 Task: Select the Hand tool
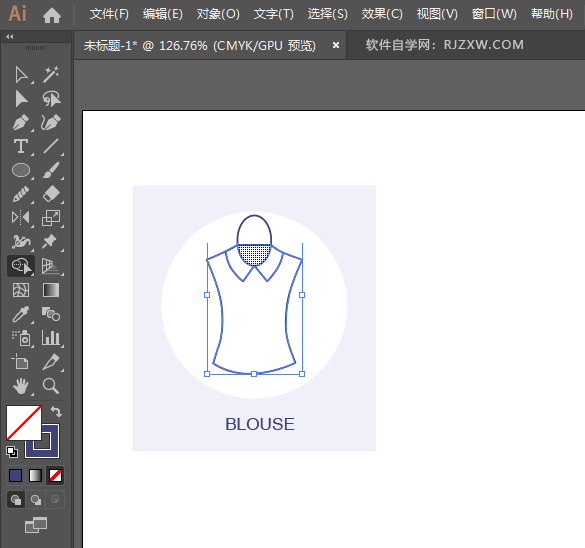(x=21, y=386)
